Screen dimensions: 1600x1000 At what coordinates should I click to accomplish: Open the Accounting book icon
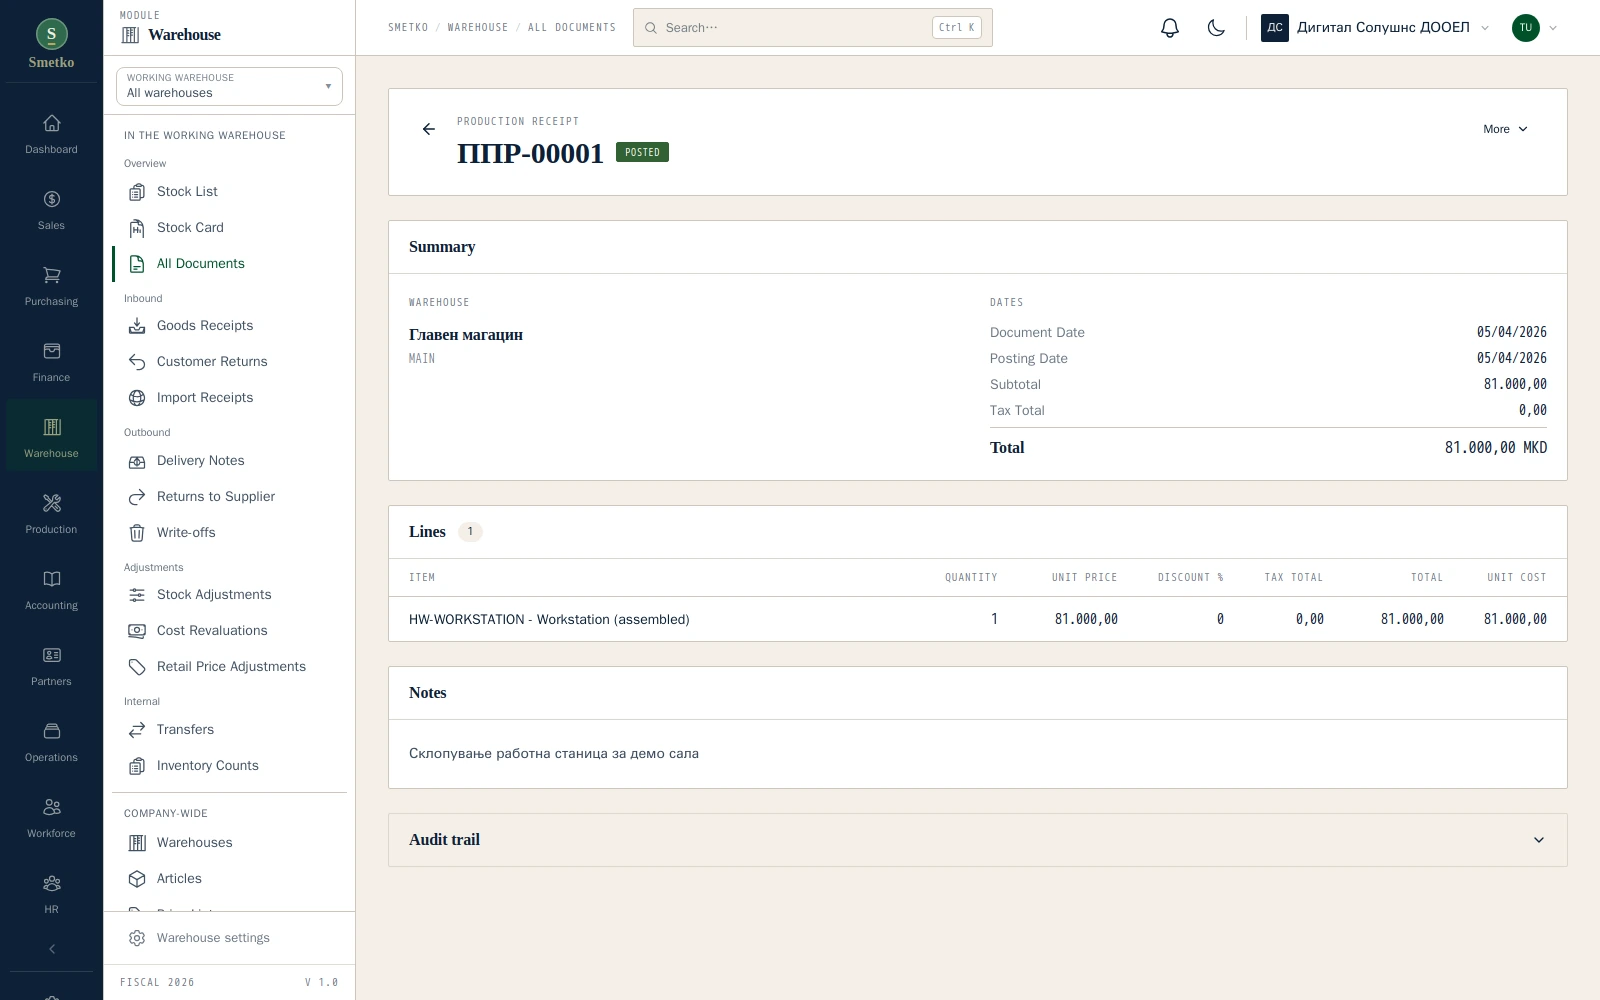point(52,579)
